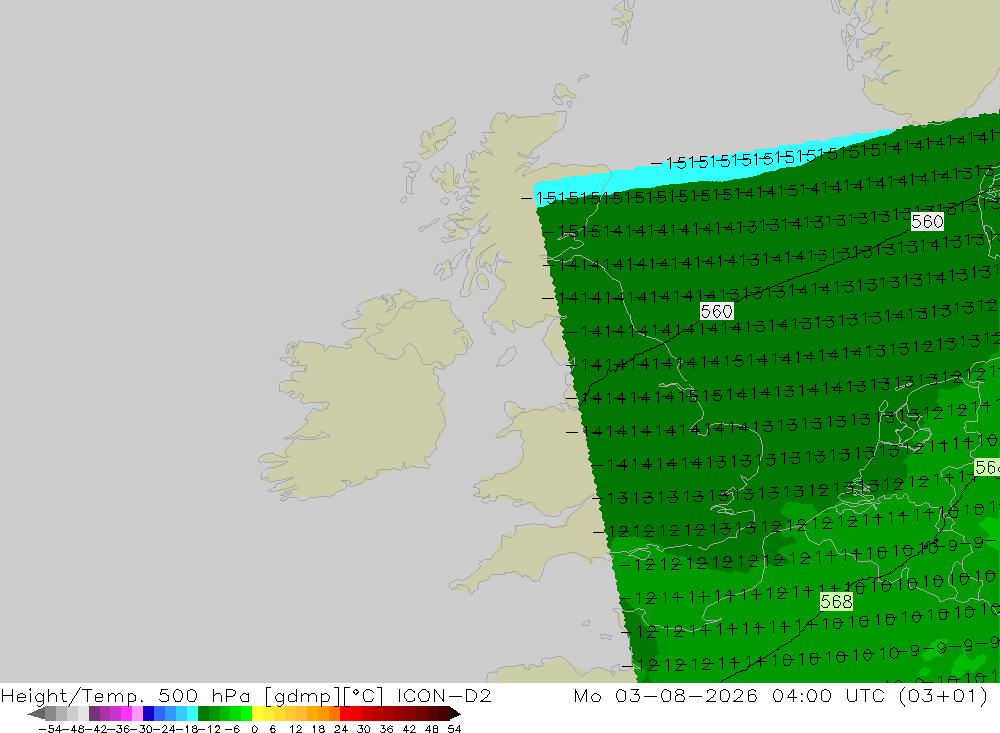The image size is (1000, 733).
Task: Click the '-54' legend scale label
Action: (50, 729)
